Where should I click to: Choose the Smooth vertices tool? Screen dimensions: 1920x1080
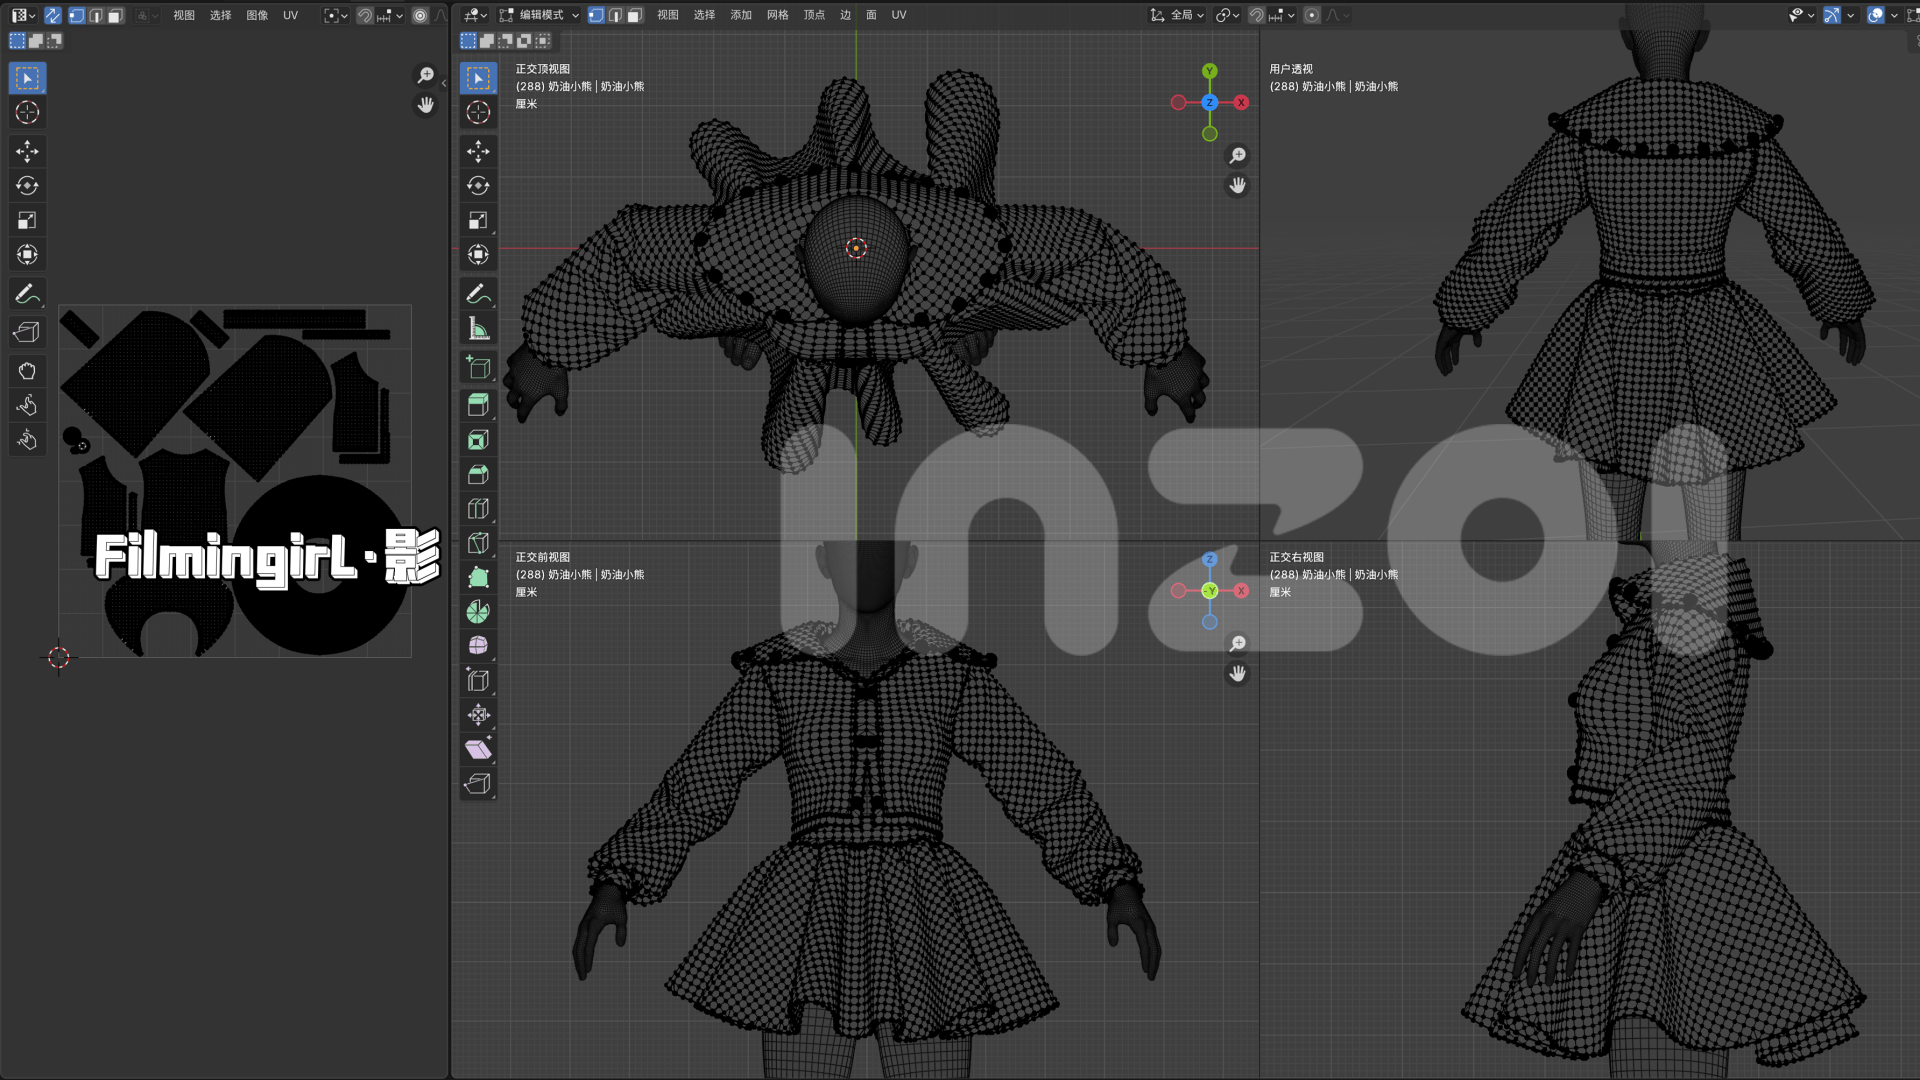click(478, 646)
